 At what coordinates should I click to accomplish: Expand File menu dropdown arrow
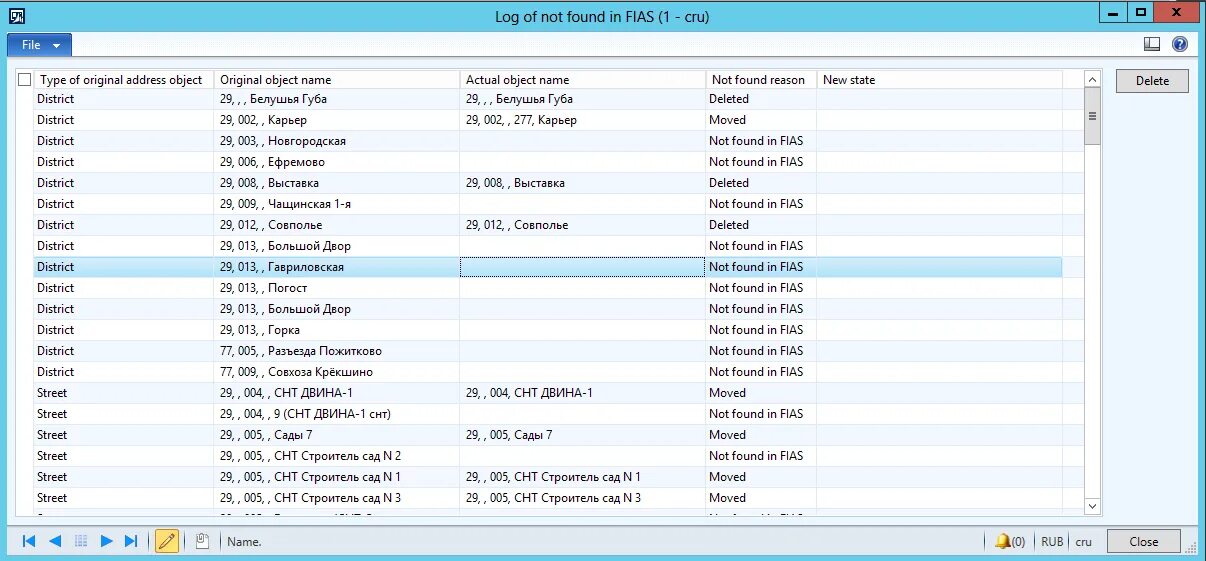pos(57,46)
